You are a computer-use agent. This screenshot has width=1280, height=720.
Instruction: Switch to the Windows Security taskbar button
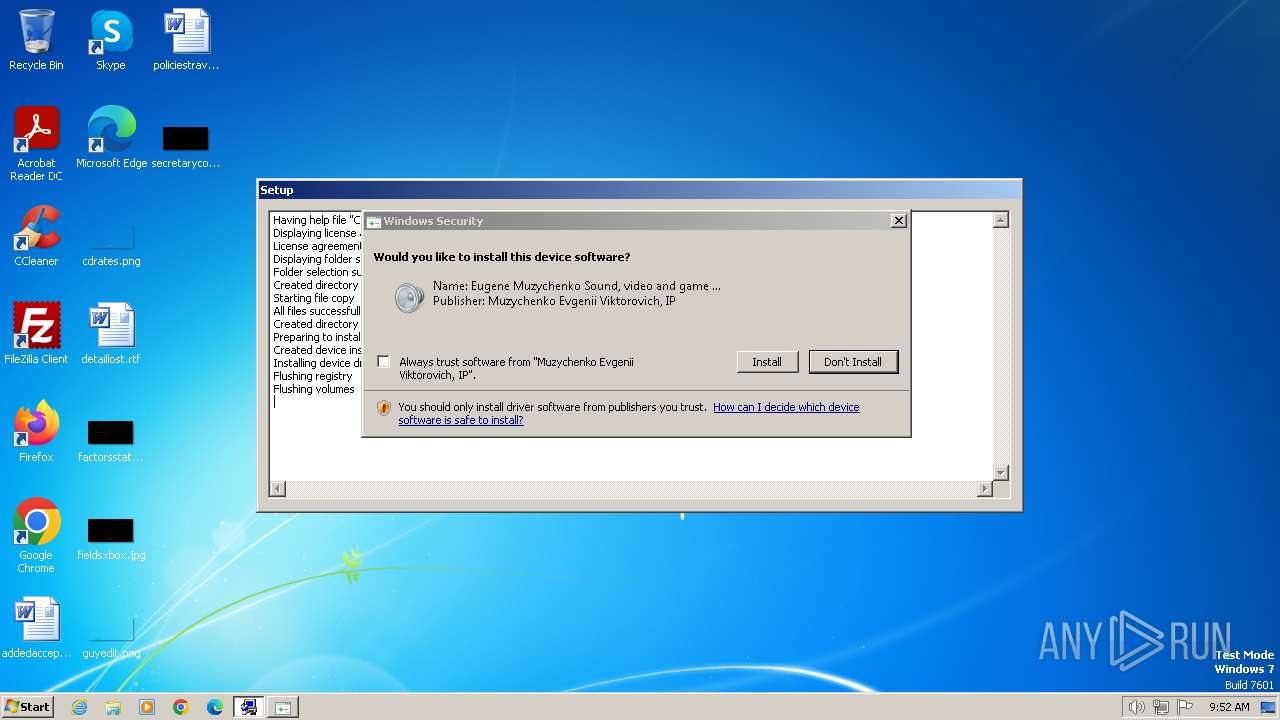pyautogui.click(x=283, y=707)
